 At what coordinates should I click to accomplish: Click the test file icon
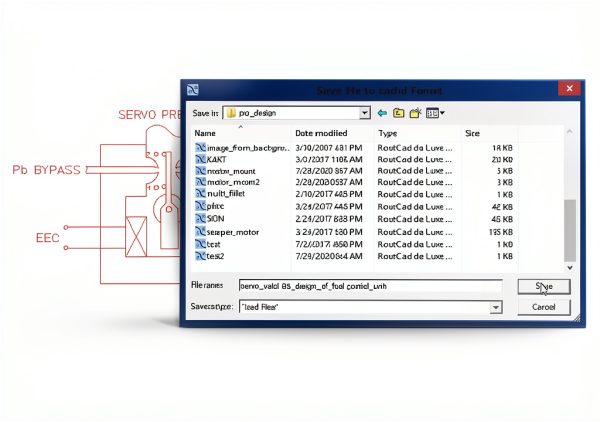pos(201,244)
